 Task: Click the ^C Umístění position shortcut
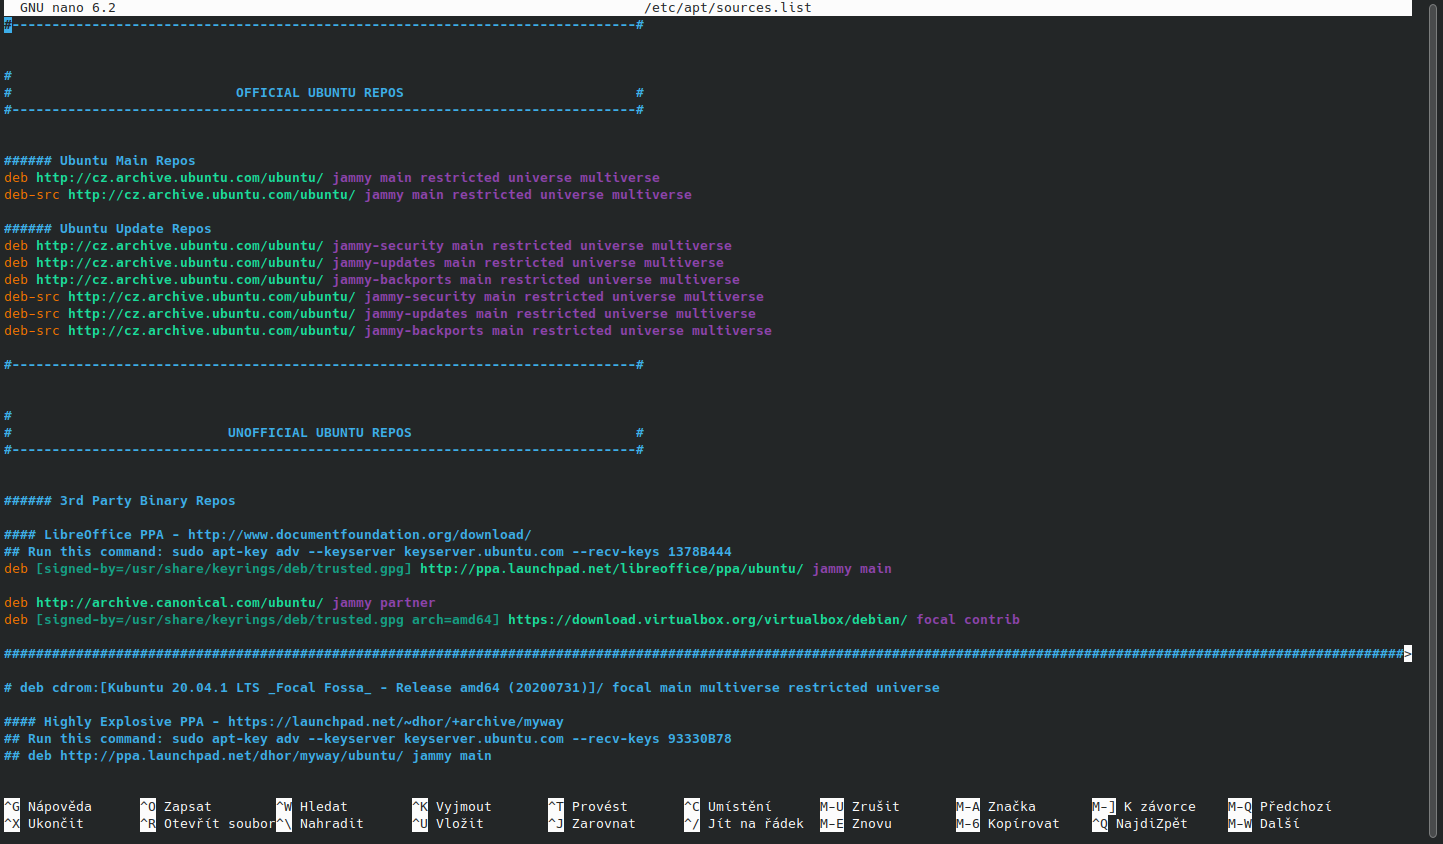728,807
